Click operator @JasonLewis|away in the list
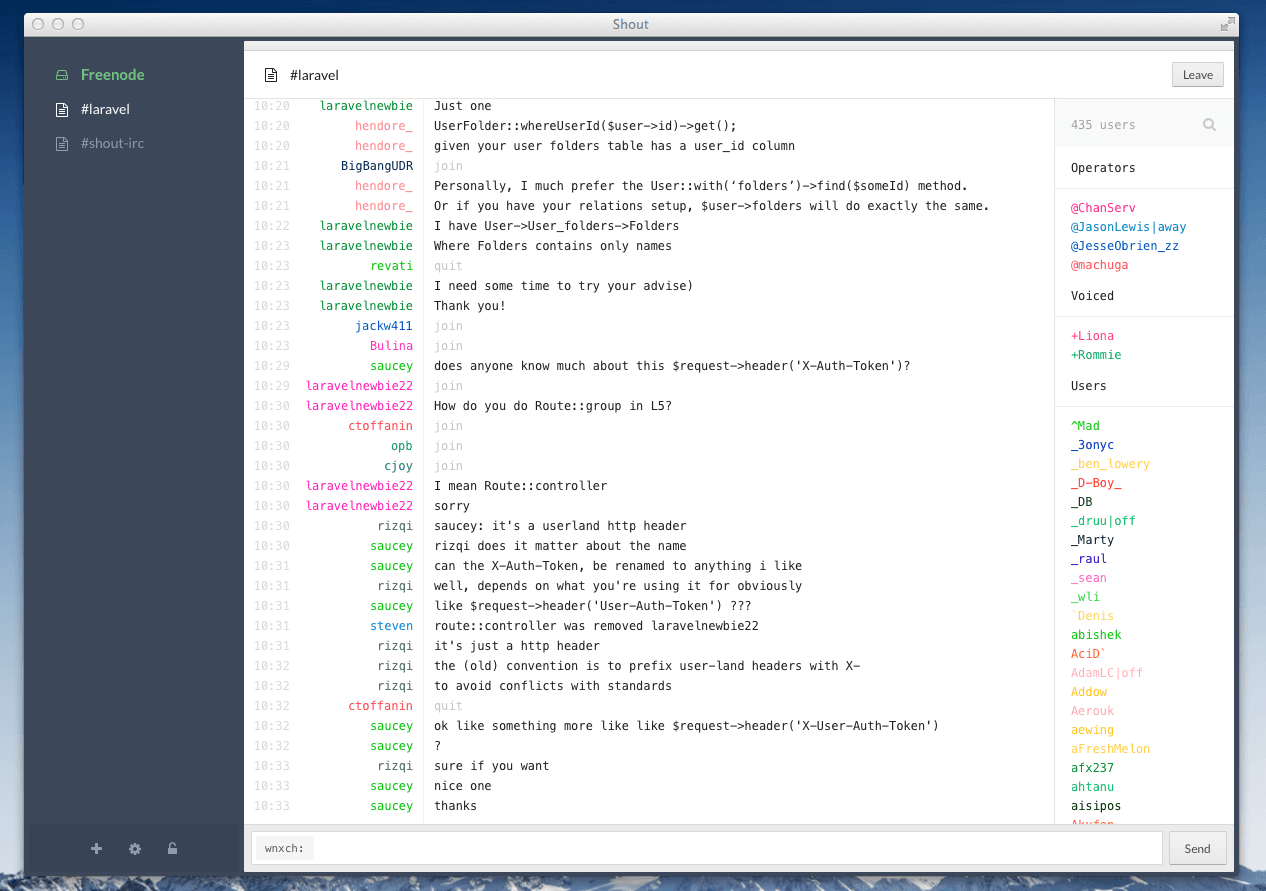1266x891 pixels. point(1128,227)
